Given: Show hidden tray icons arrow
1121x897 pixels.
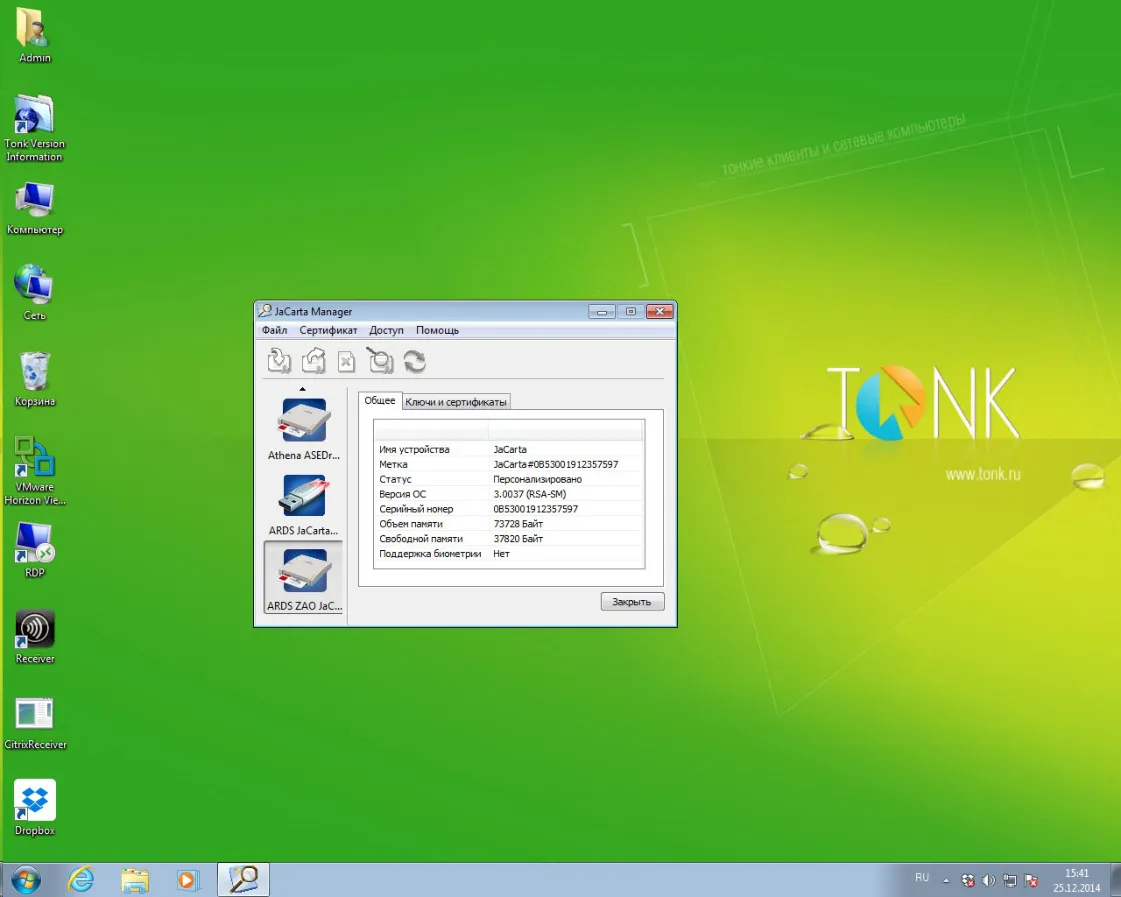Looking at the screenshot, I should pyautogui.click(x=946, y=881).
